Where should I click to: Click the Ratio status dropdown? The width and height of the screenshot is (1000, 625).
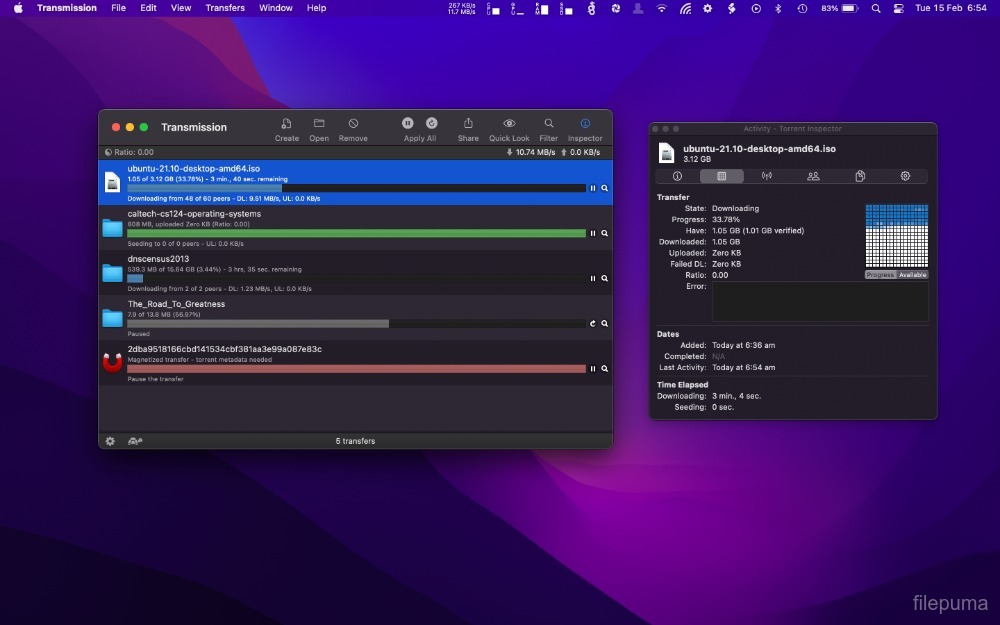129,152
